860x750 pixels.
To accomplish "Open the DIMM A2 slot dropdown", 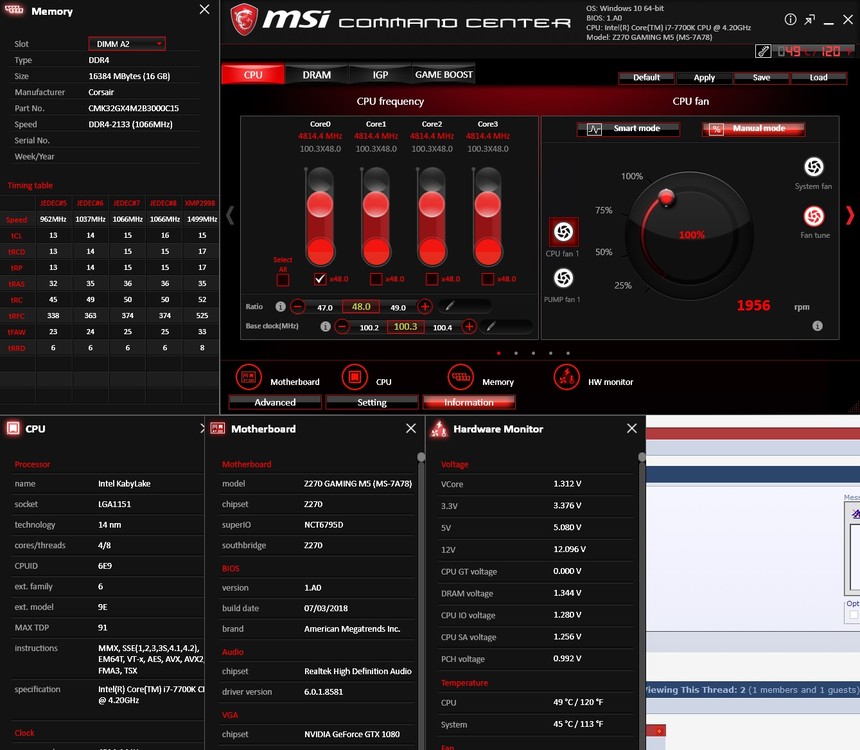I will tap(127, 44).
